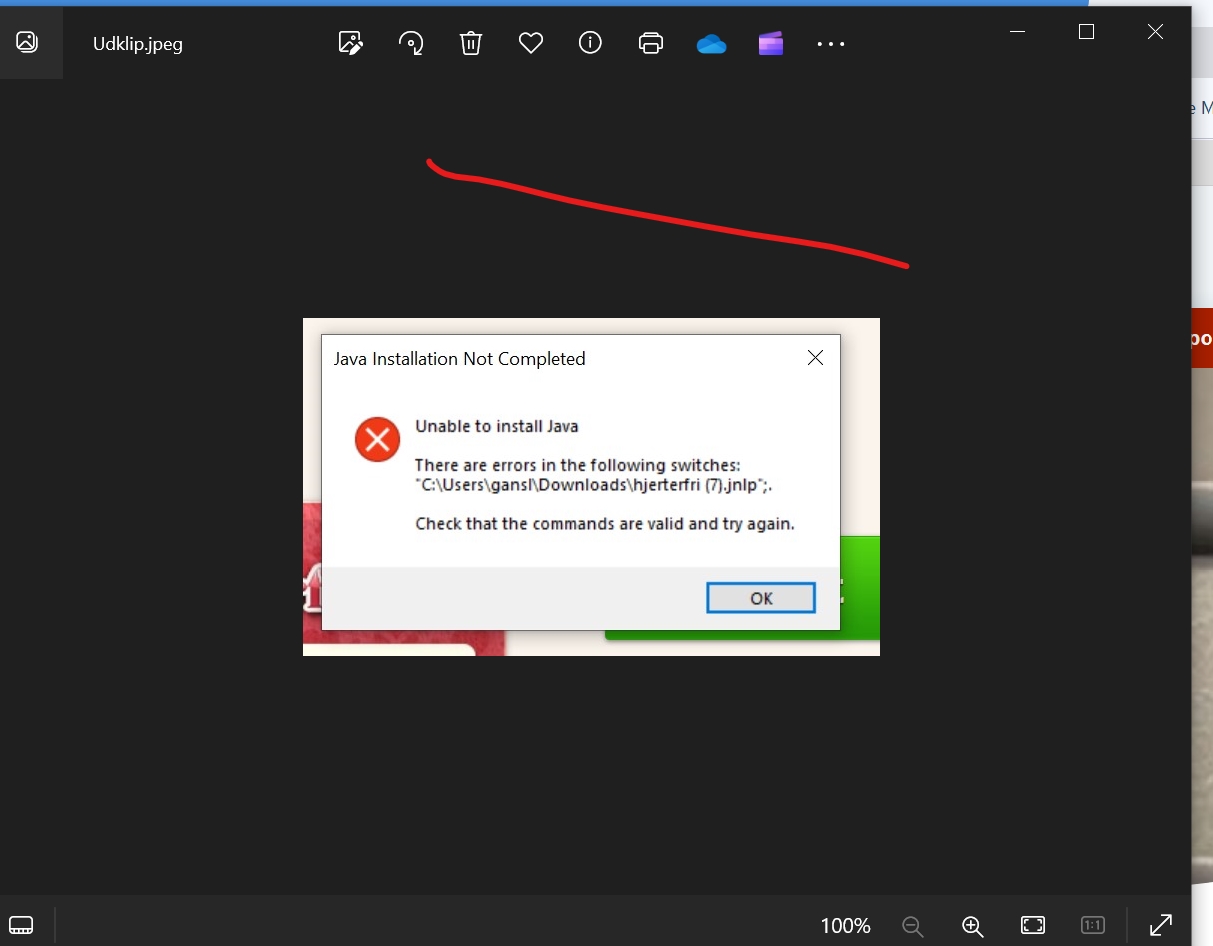The width and height of the screenshot is (1213, 946).
Task: Open OneDrive cloud icon in toolbar
Action: pos(711,44)
